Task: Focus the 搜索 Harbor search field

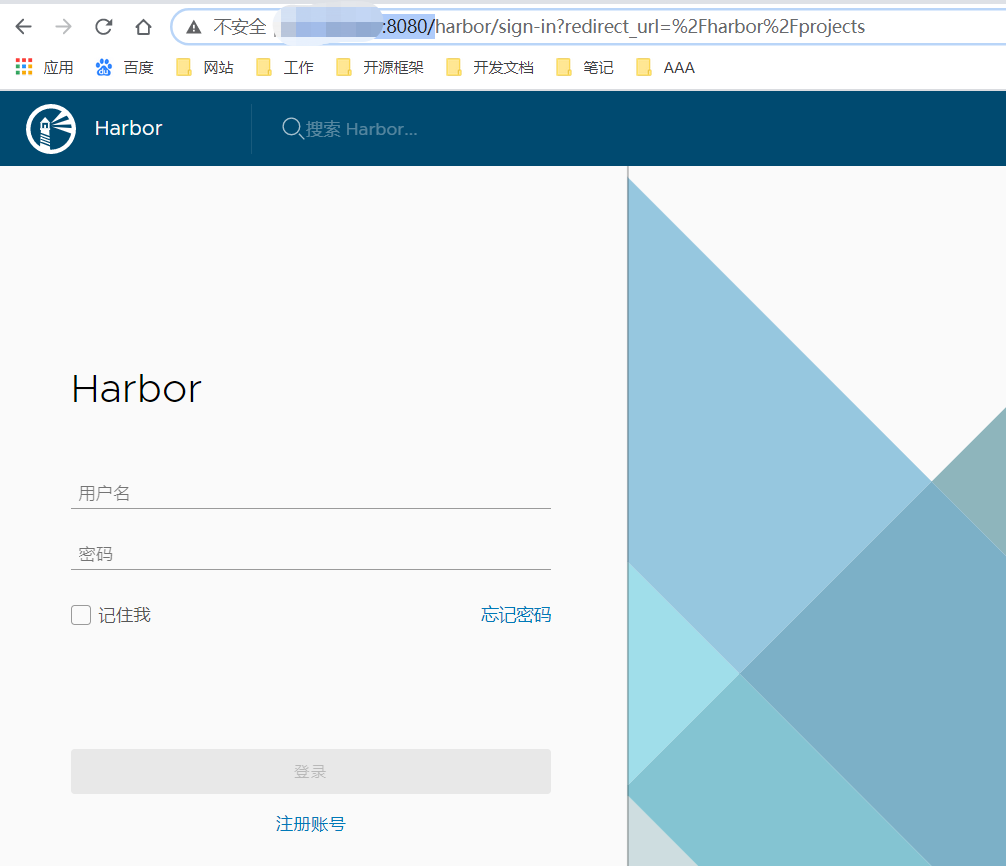Action: coord(361,129)
